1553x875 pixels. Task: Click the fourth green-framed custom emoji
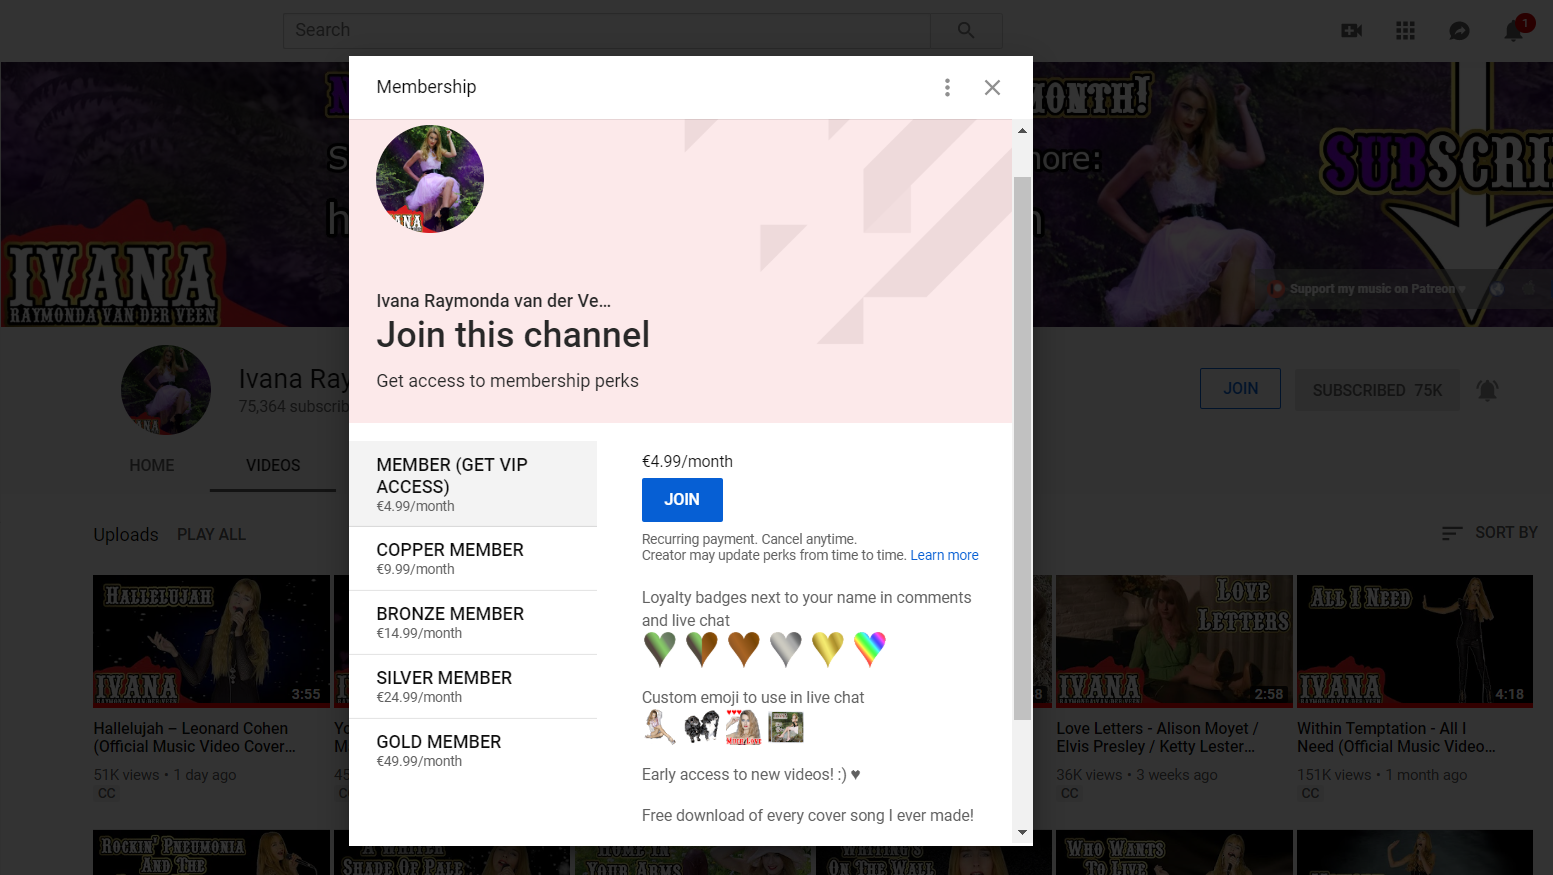786,727
